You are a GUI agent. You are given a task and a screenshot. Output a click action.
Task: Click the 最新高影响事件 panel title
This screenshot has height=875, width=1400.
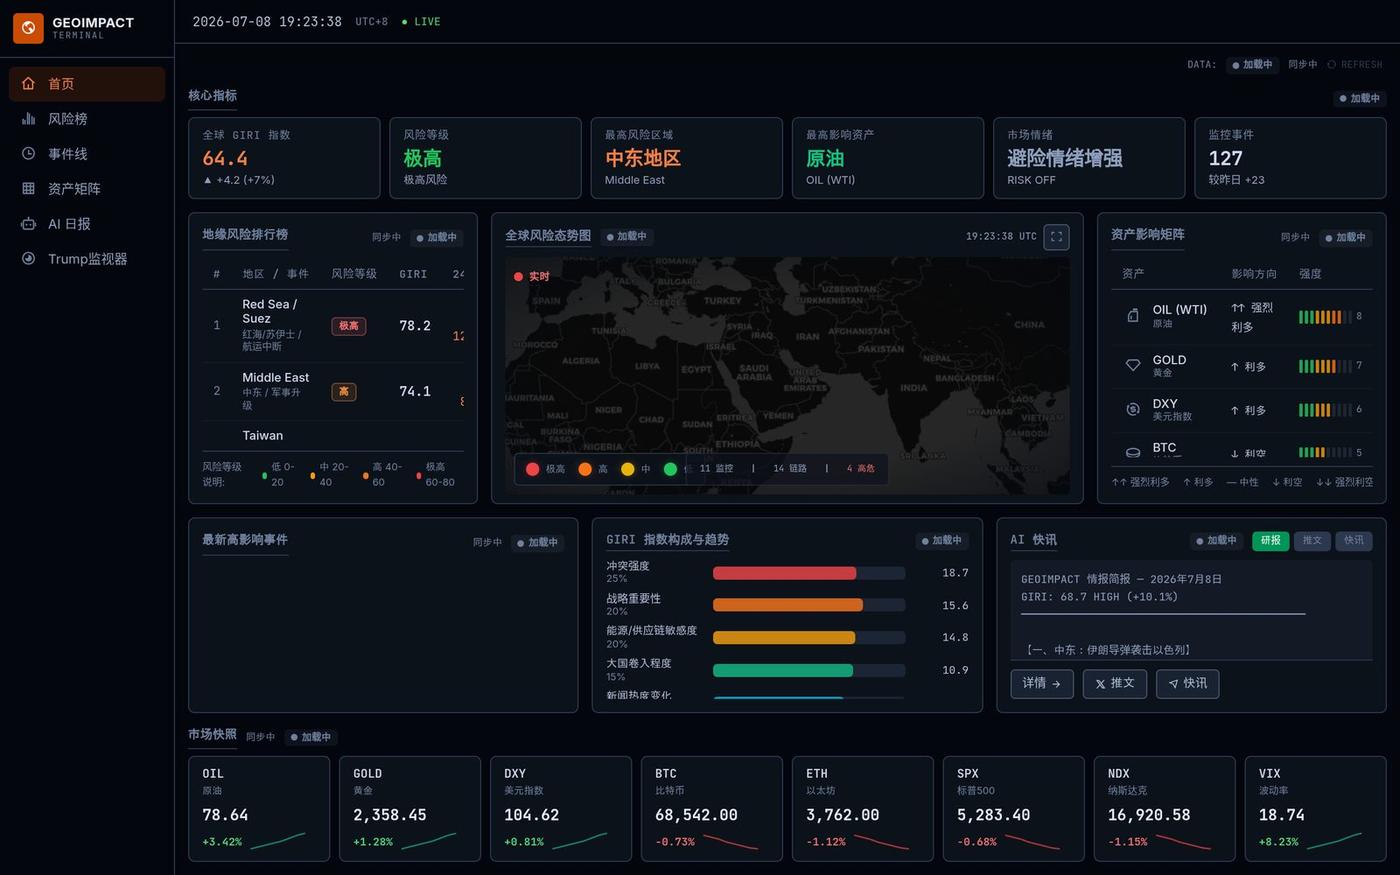tap(245, 540)
